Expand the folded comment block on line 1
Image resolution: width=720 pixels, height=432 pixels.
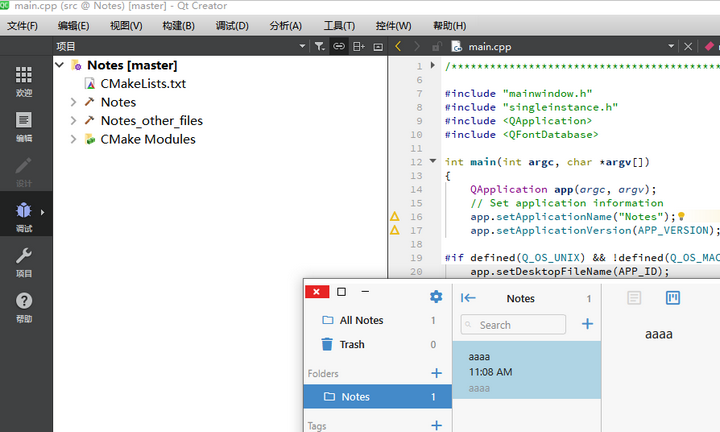pyautogui.click(x=432, y=65)
